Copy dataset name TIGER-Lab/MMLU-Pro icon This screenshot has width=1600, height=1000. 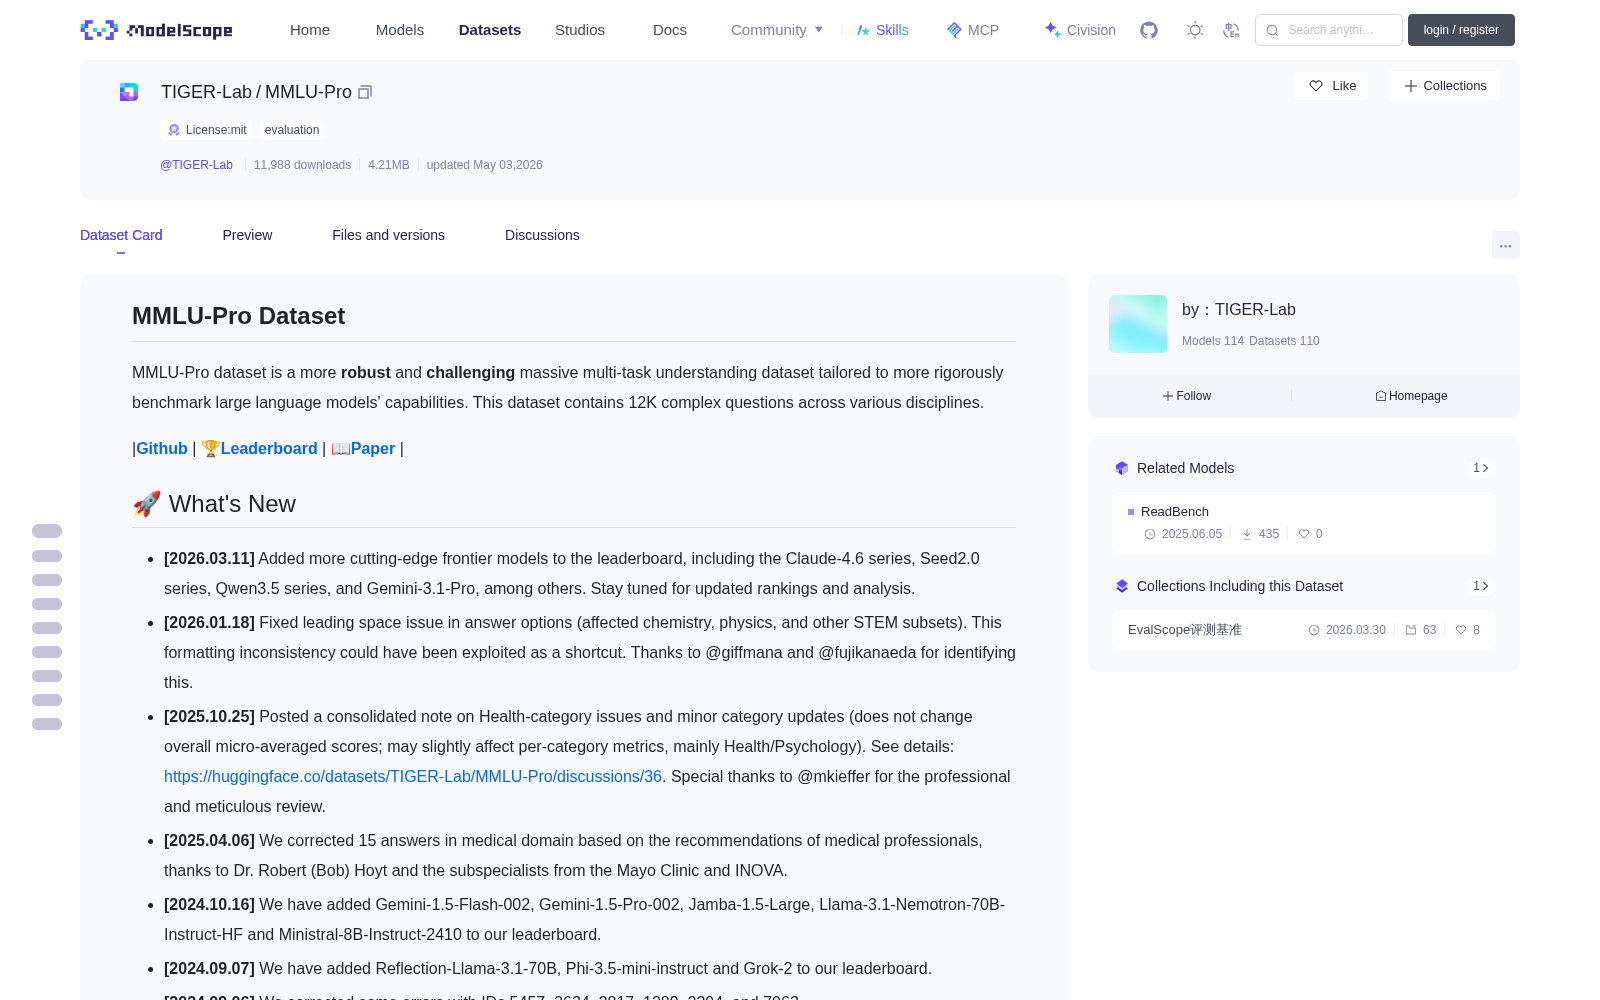[x=365, y=92]
